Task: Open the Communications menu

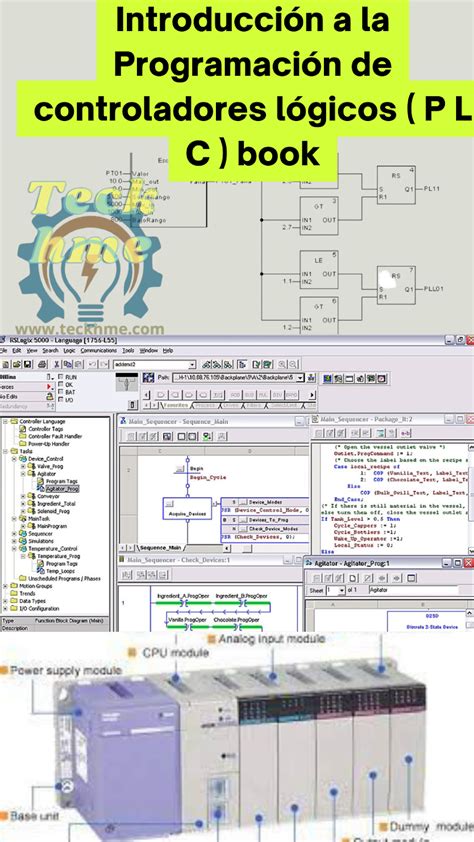Action: point(99,350)
